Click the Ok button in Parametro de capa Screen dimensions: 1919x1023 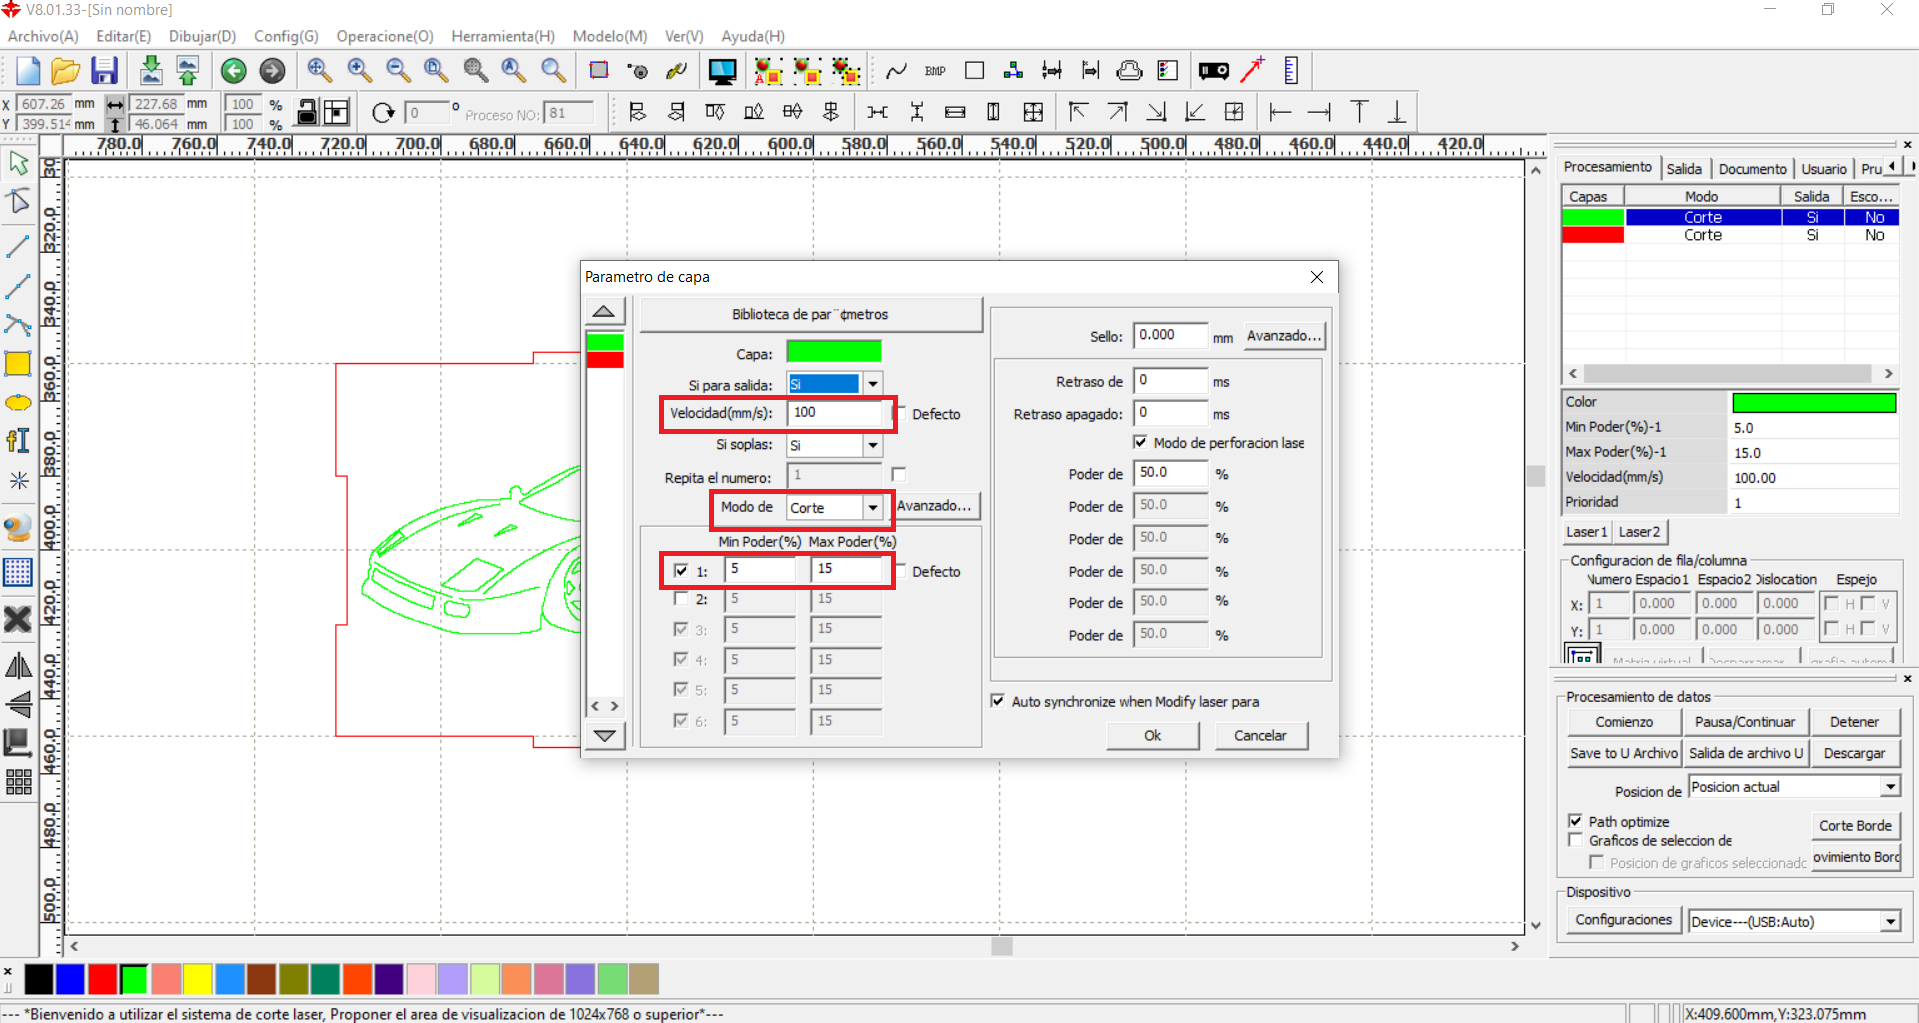[1152, 736]
